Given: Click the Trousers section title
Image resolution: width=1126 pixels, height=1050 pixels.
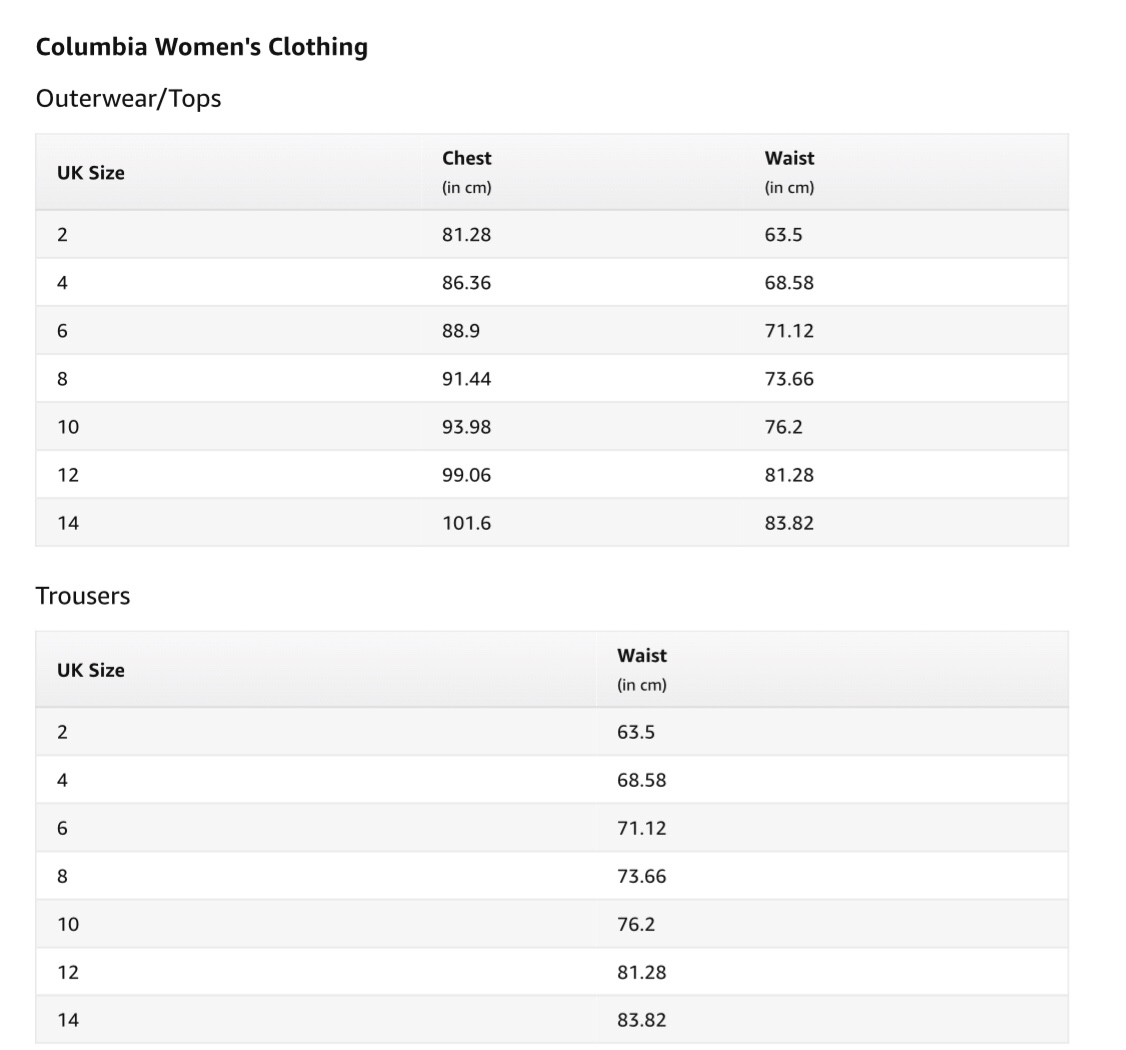Looking at the screenshot, I should click(x=83, y=596).
